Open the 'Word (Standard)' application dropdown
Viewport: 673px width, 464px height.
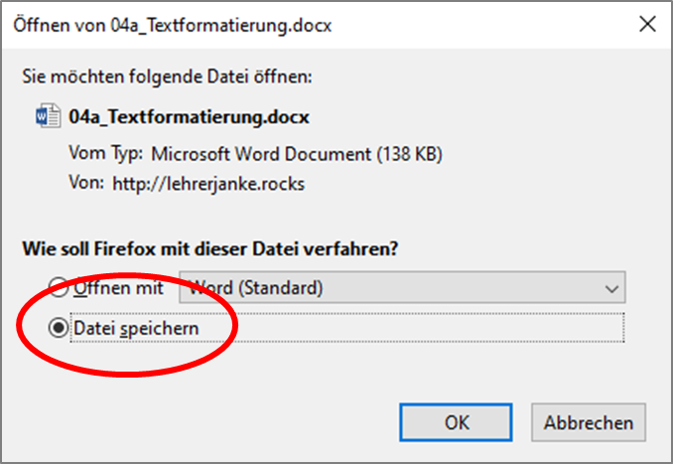(x=402, y=288)
